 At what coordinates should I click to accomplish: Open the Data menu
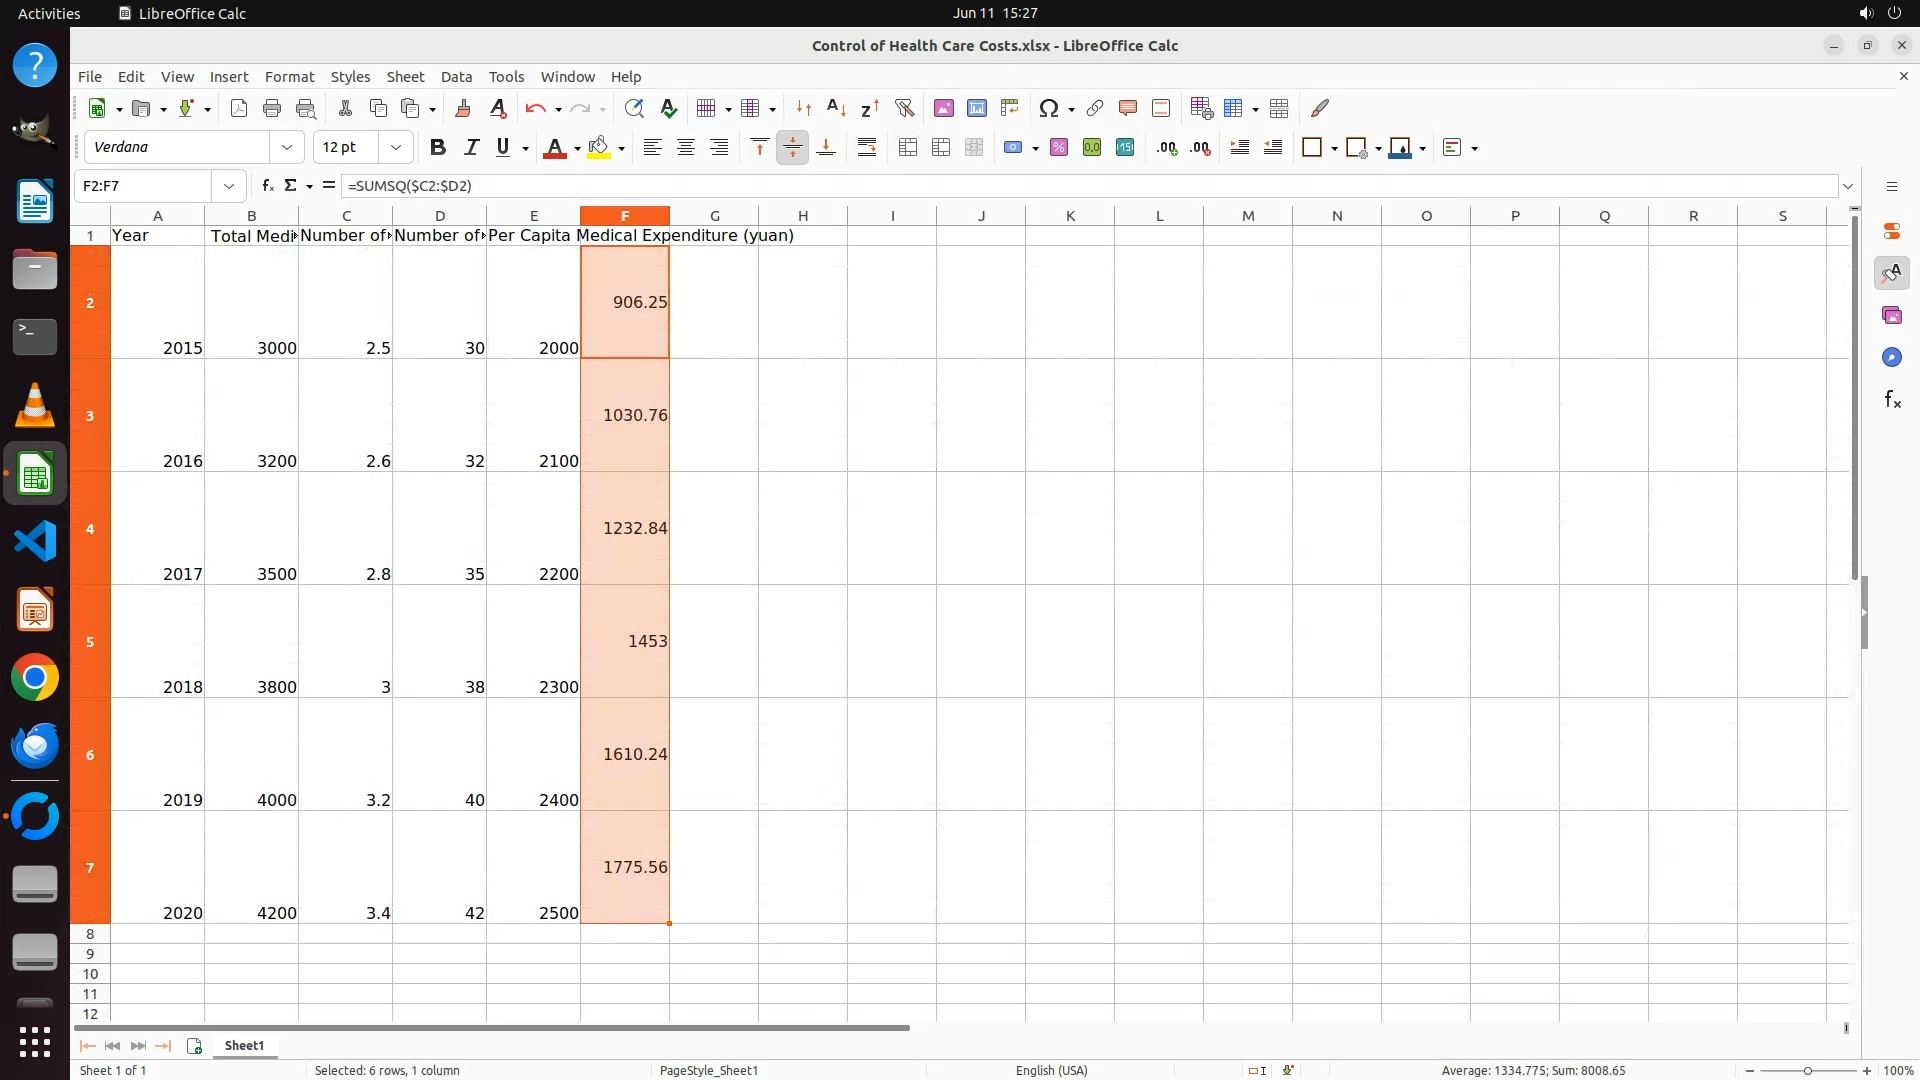[456, 77]
